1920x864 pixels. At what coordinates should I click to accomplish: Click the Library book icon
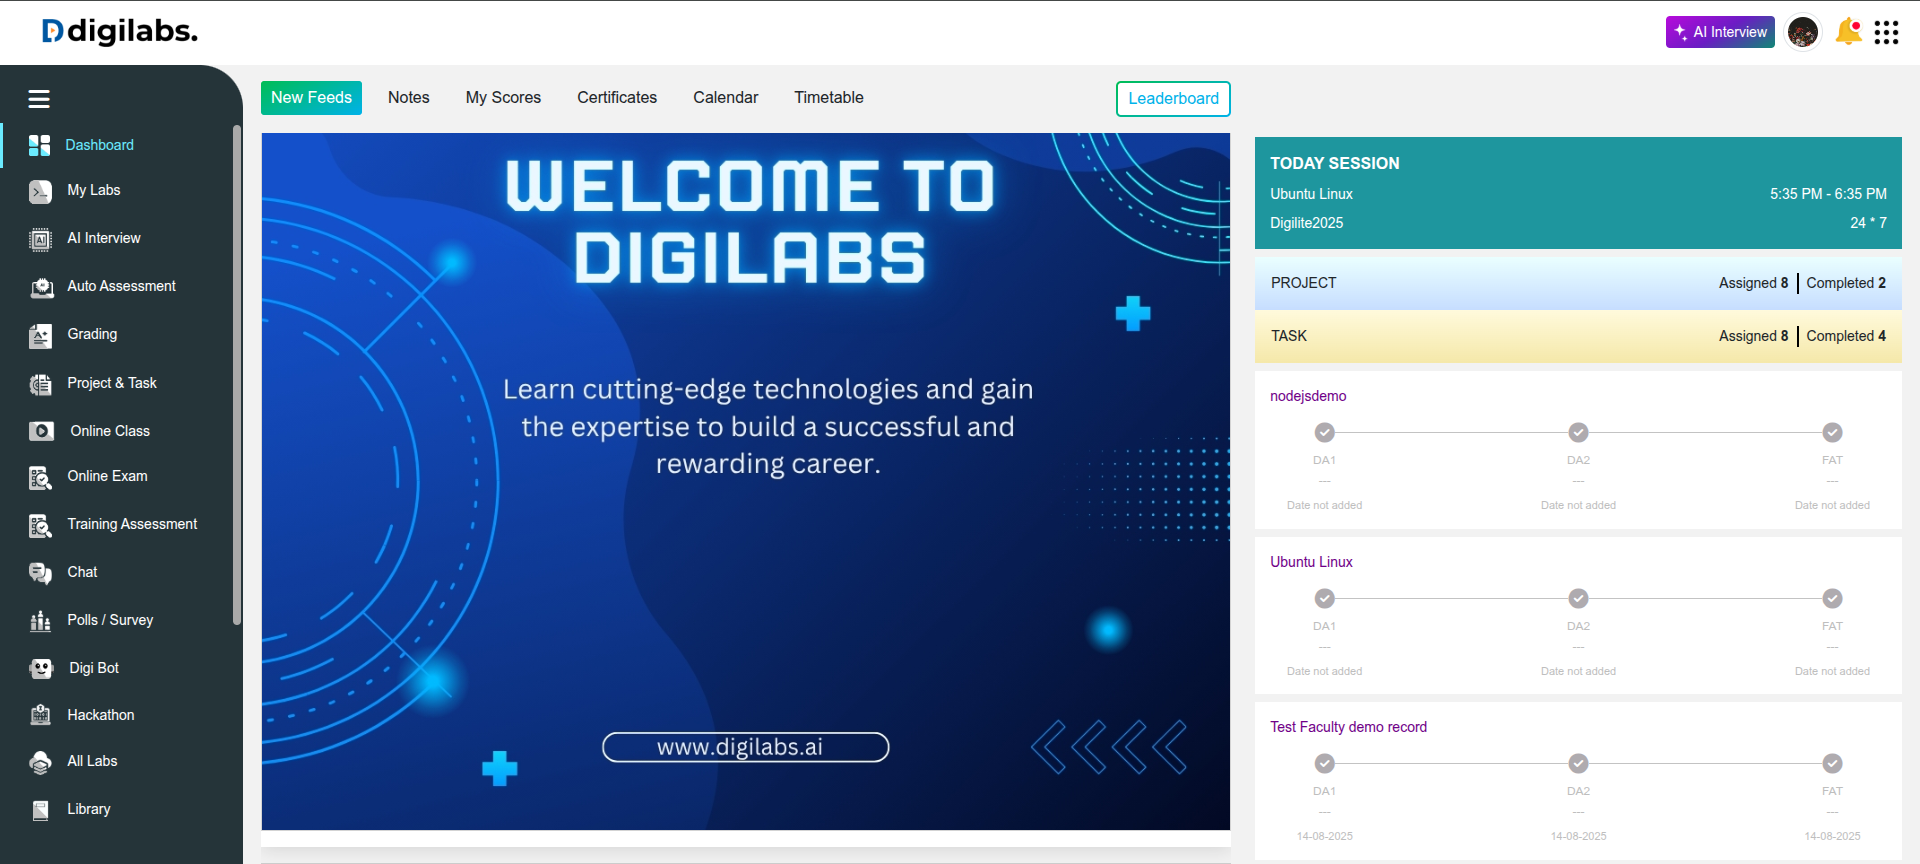pyautogui.click(x=40, y=810)
